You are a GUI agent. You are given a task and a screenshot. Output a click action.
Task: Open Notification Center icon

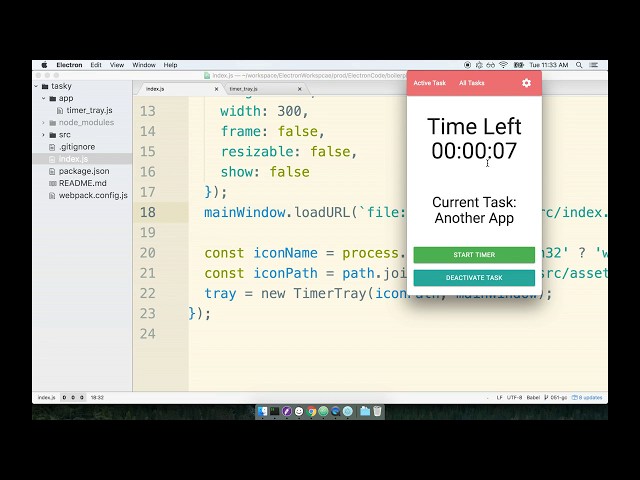pyautogui.click(x=594, y=65)
